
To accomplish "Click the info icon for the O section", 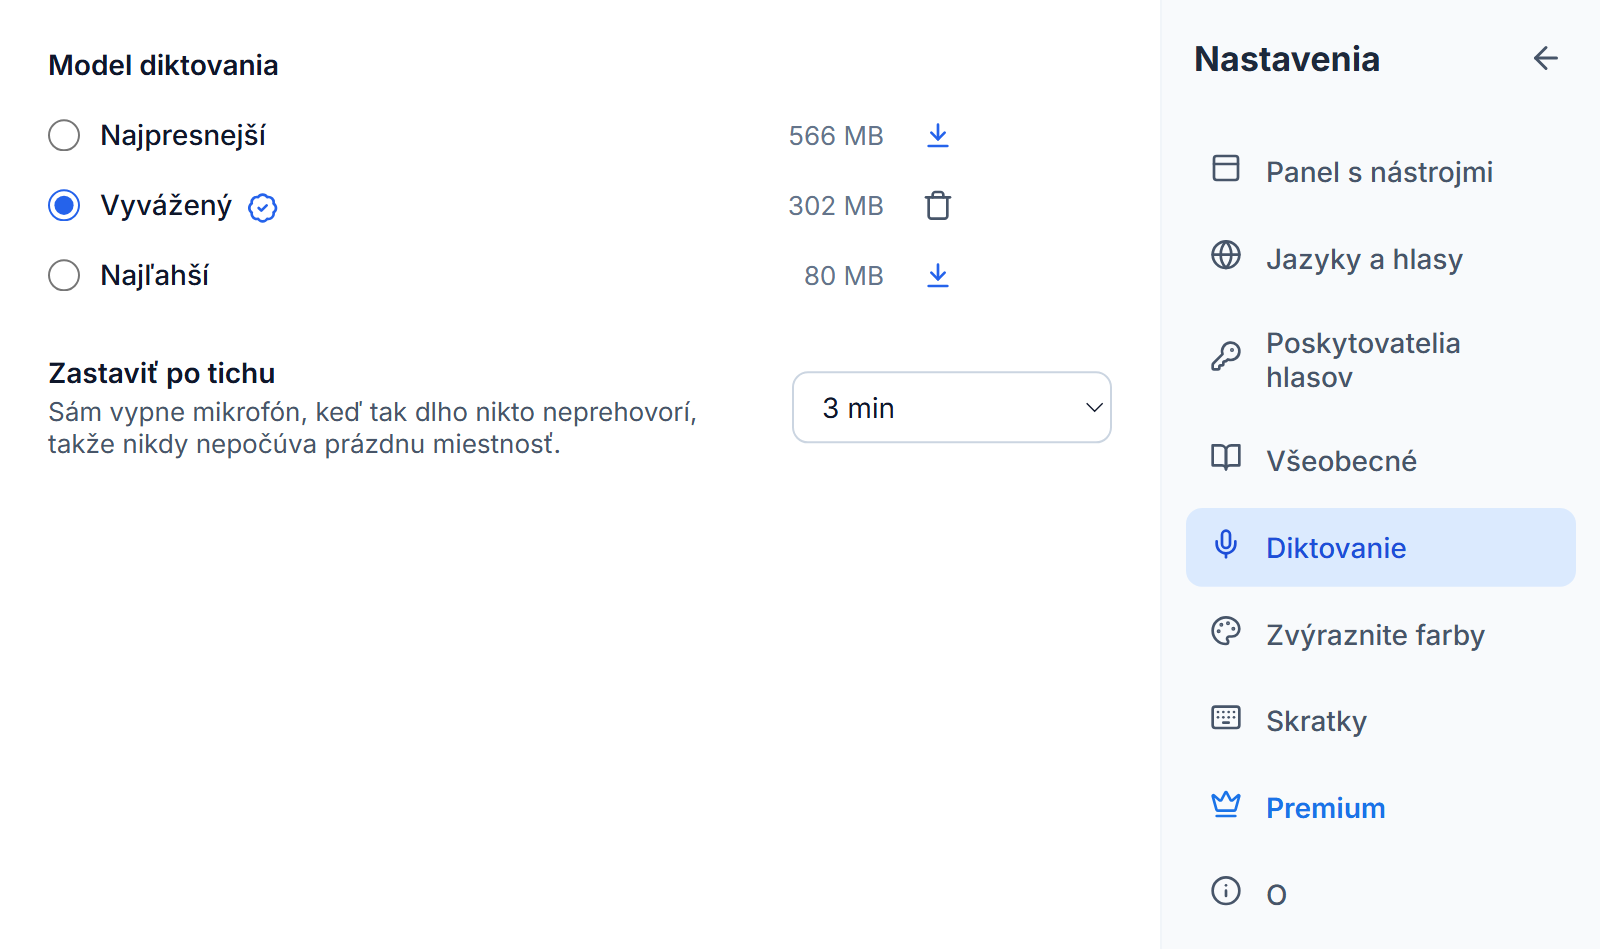I will pyautogui.click(x=1226, y=890).
